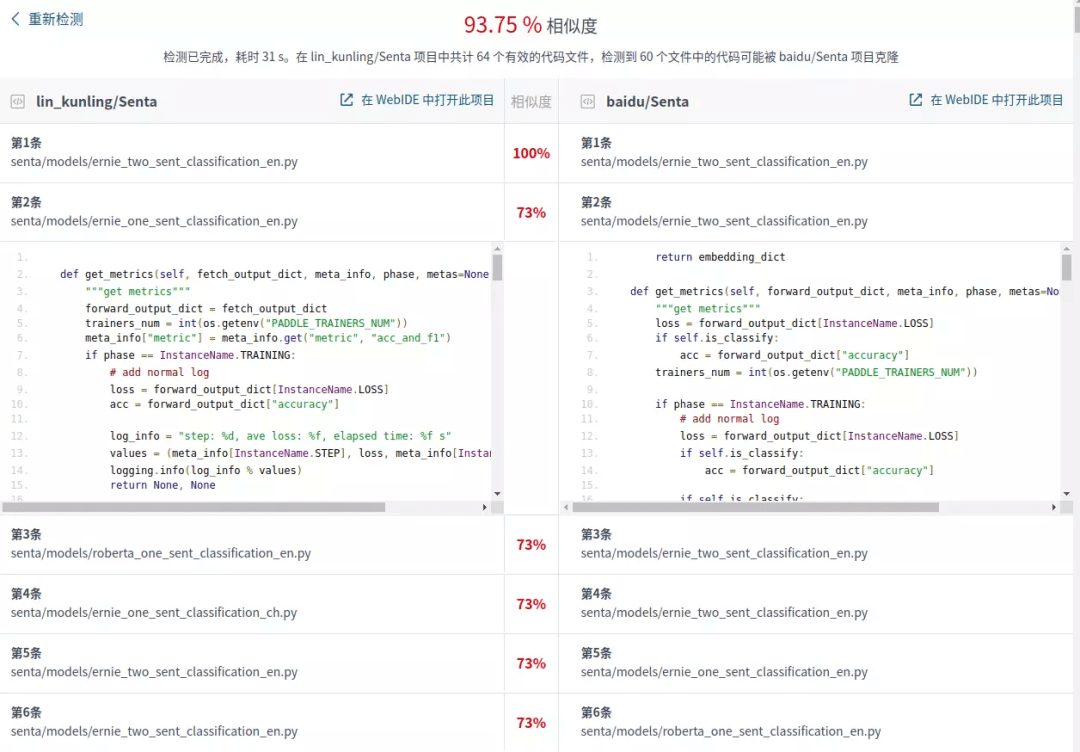Expand left 第1条 ernie_two_sent_classification_en.py row
This screenshot has height=752, width=1080.
252,153
